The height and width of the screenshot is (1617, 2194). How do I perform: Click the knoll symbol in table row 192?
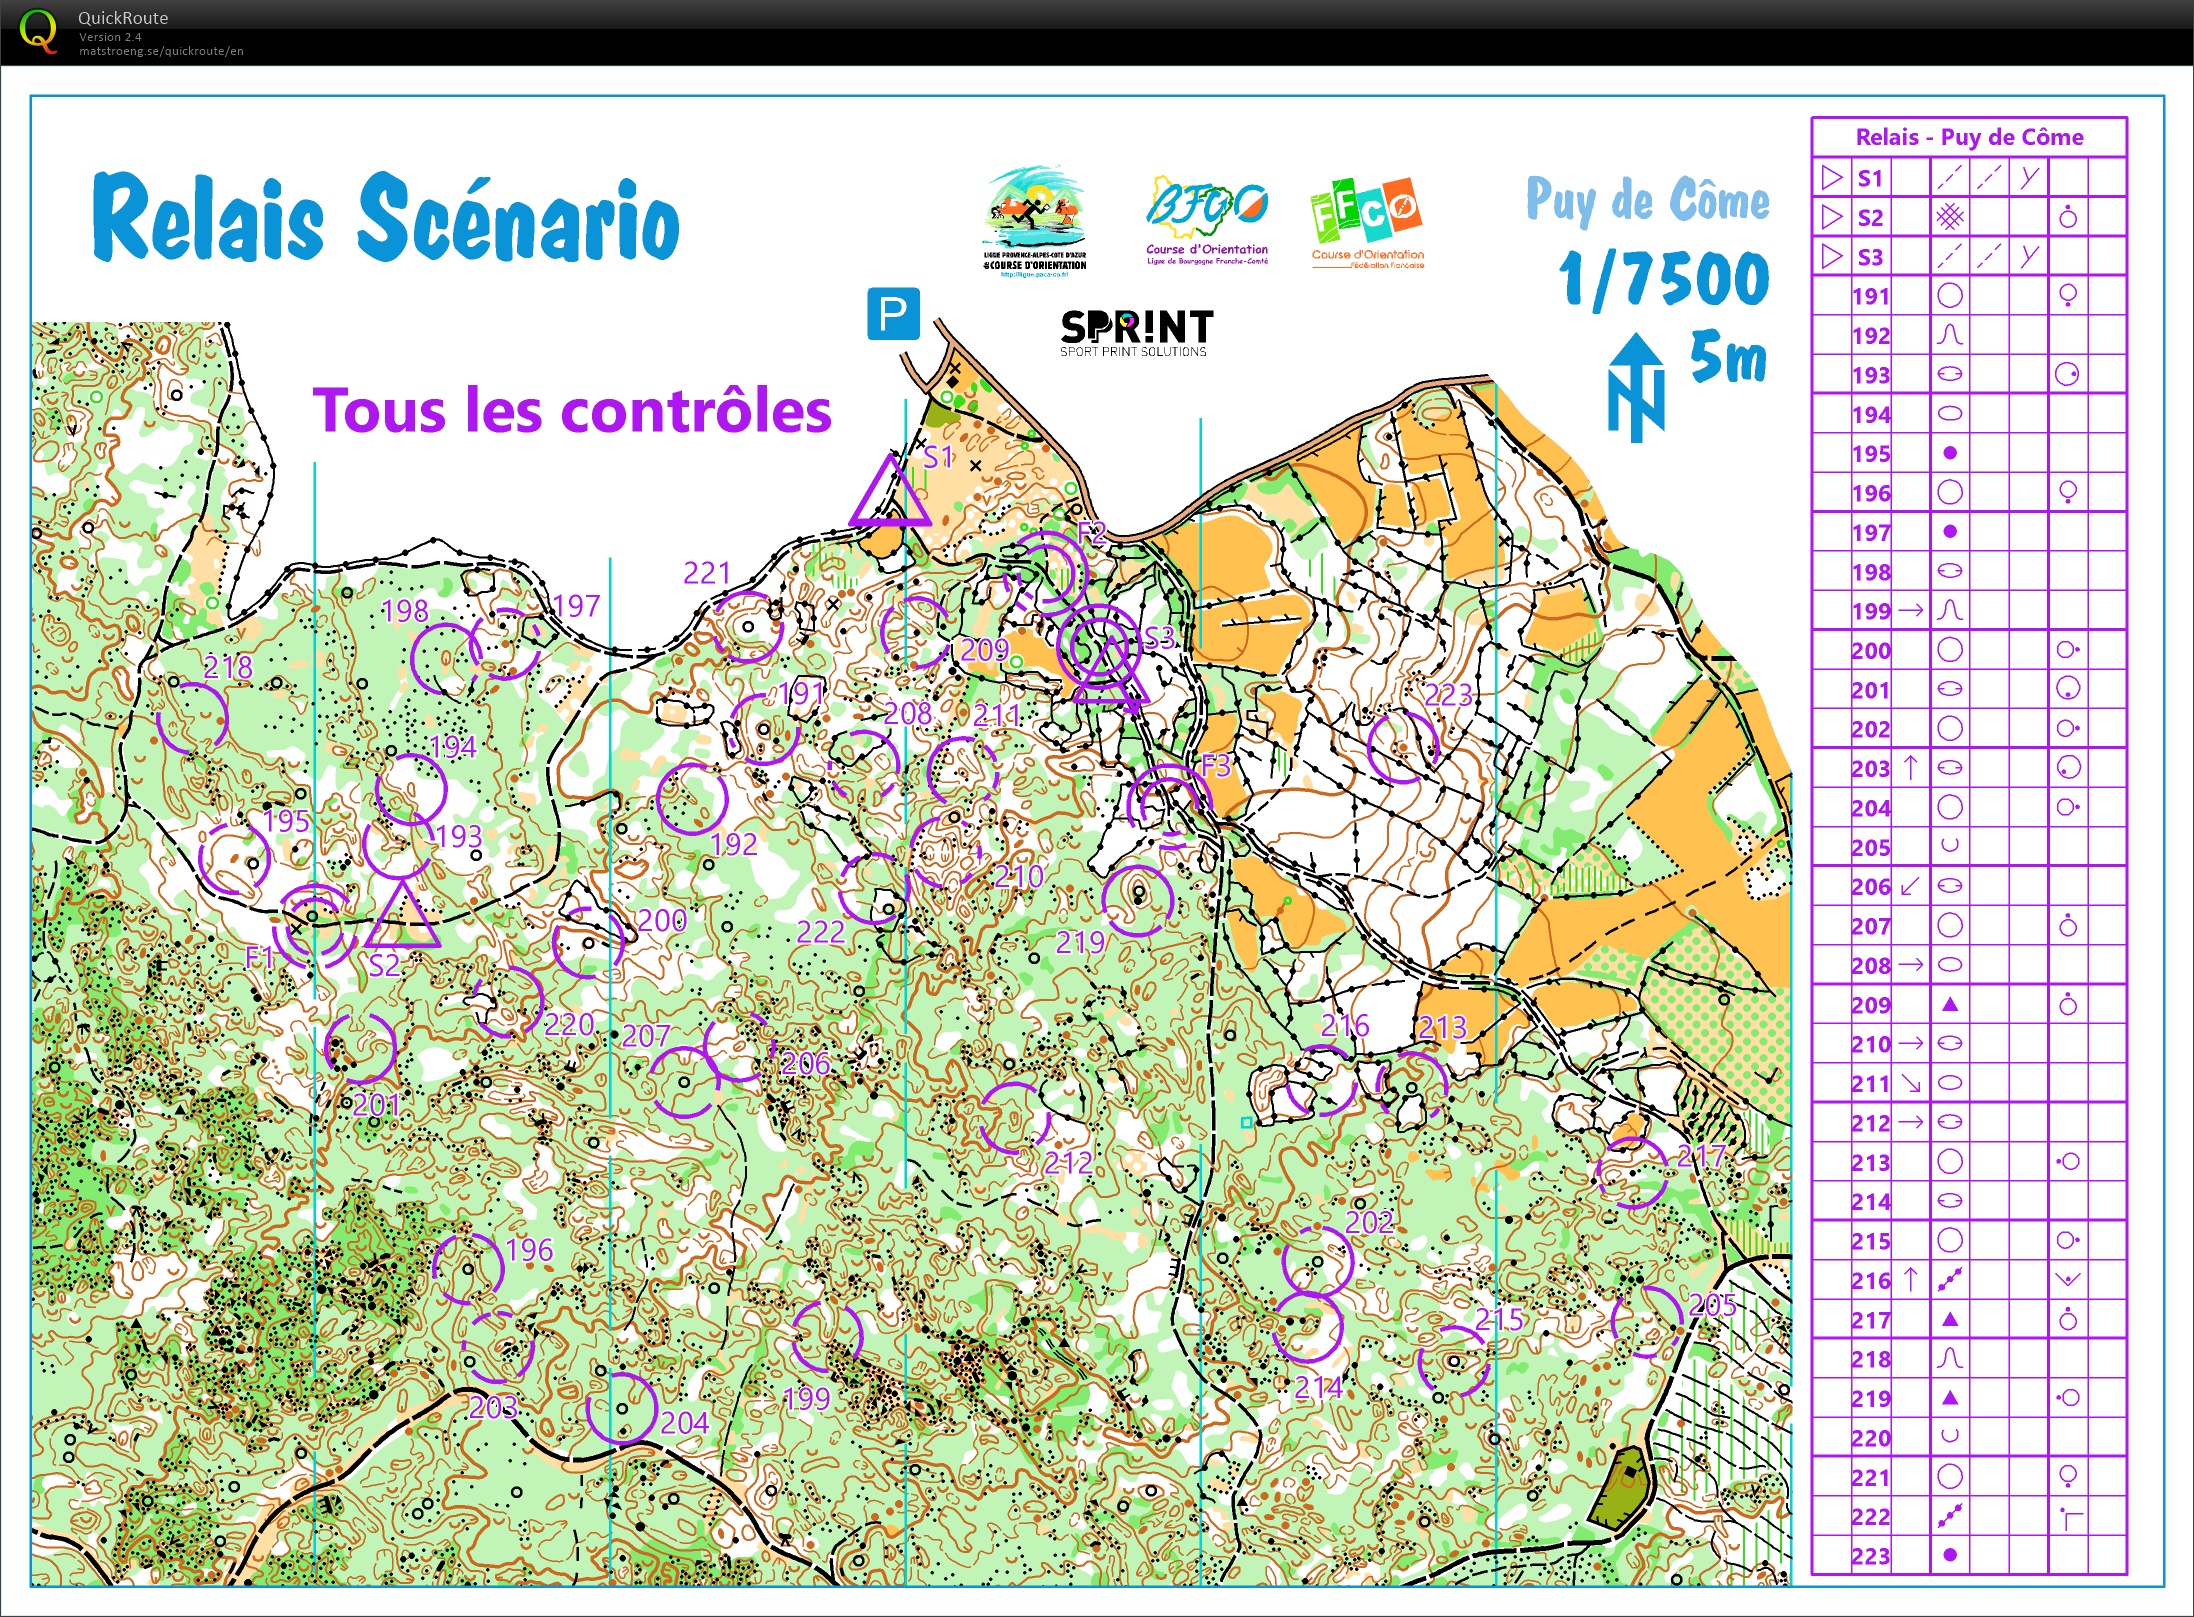[1949, 335]
